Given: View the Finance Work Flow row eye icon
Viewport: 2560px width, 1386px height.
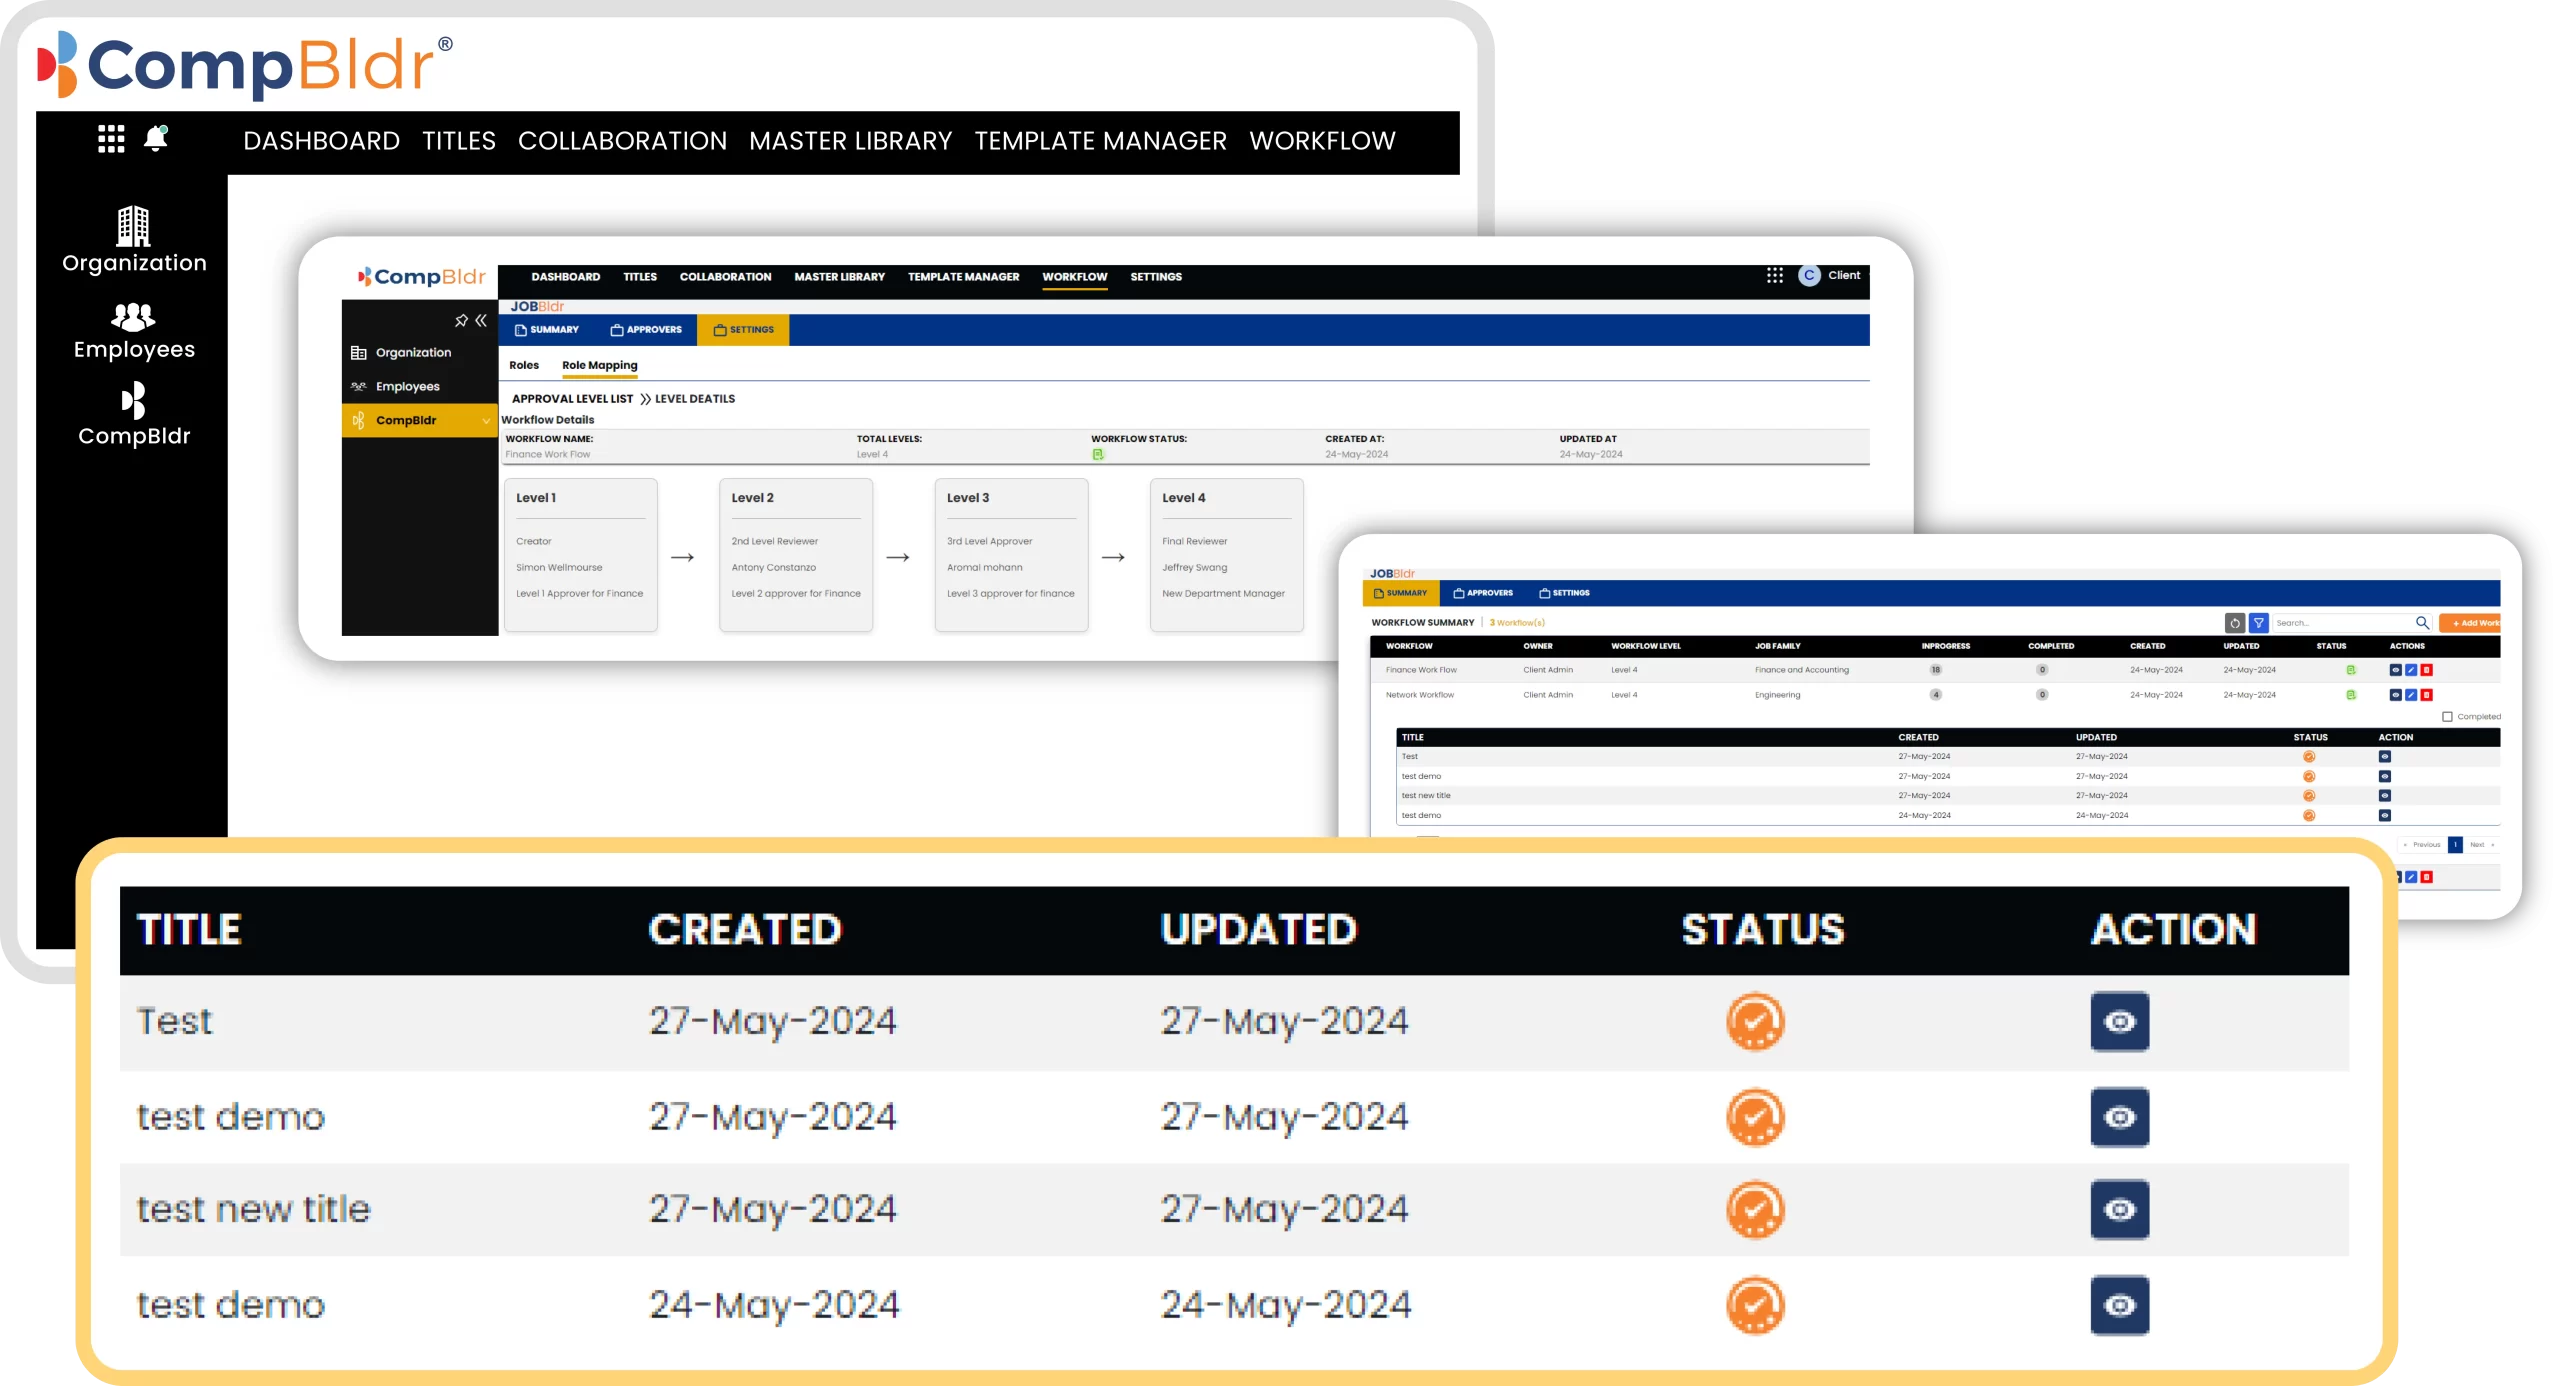Looking at the screenshot, I should (x=2395, y=671).
